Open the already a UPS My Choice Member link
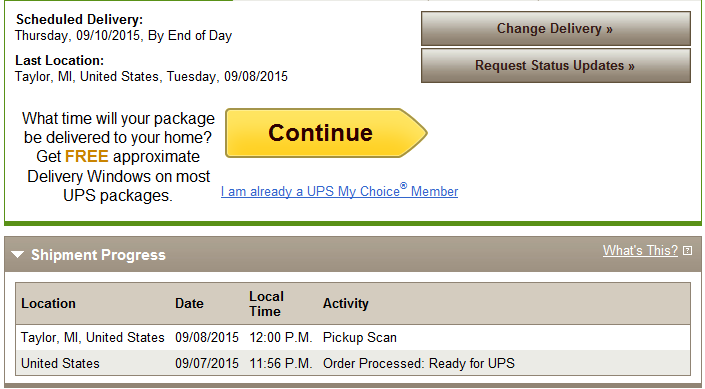 pyautogui.click(x=339, y=191)
